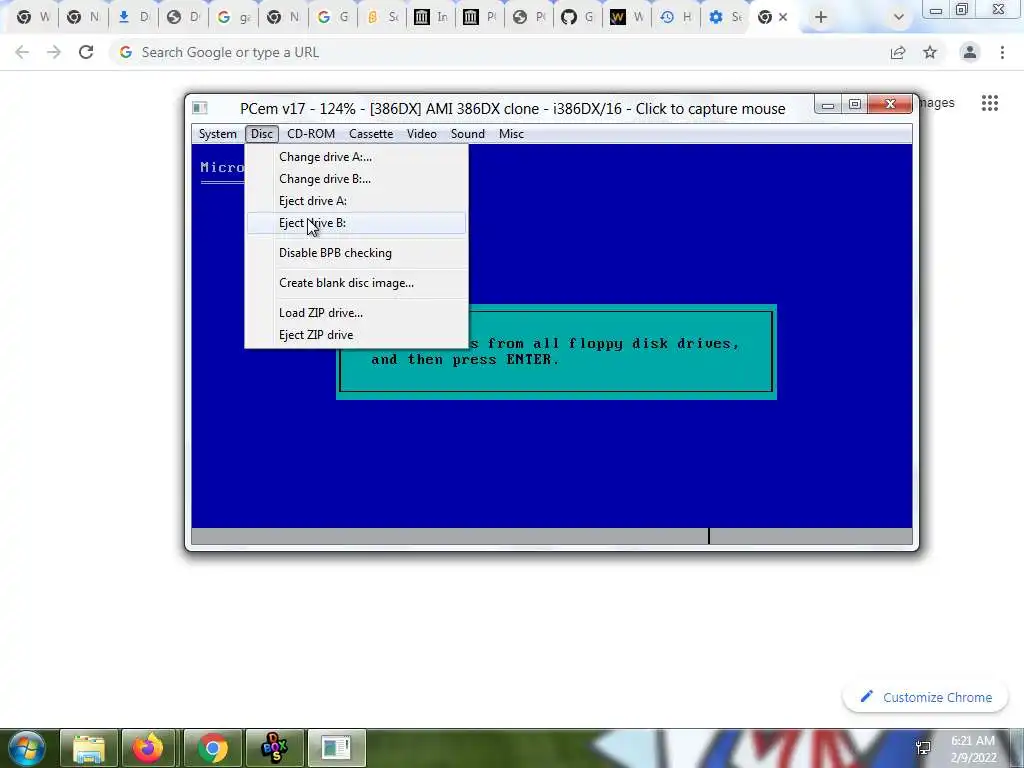1024x768 pixels.
Task: Open the Misc menu
Action: tap(511, 134)
